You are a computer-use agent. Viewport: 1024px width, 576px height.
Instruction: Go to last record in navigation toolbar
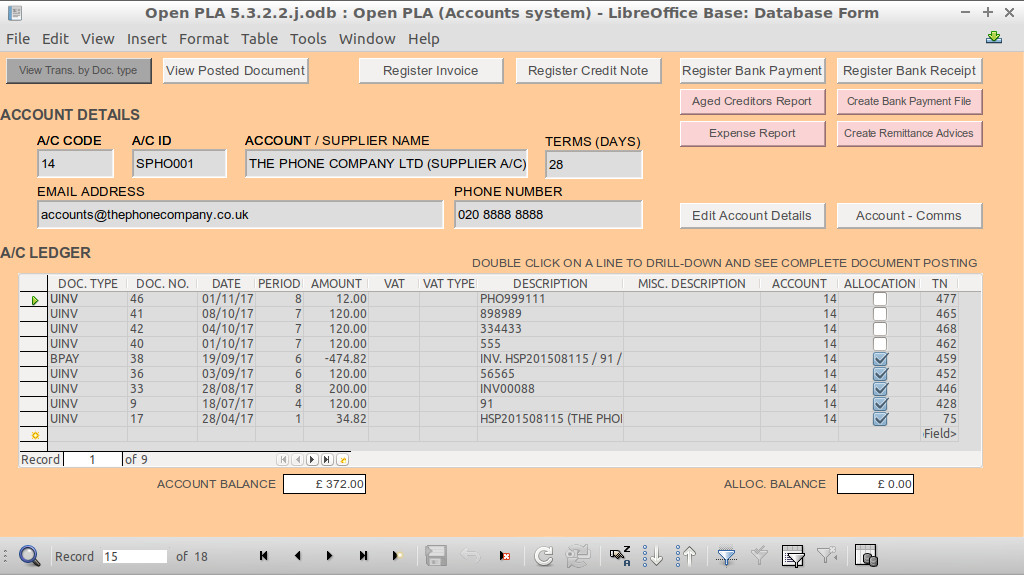(x=363, y=556)
